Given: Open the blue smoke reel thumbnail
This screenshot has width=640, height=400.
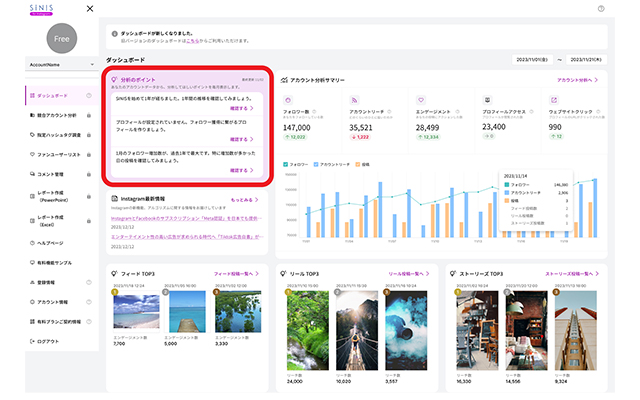Looking at the screenshot, I should click(406, 330).
